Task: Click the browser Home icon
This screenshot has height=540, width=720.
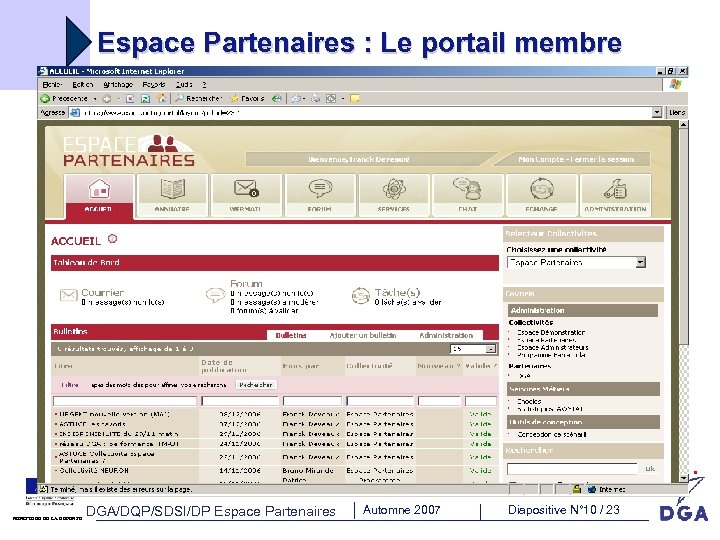Action: tap(161, 98)
